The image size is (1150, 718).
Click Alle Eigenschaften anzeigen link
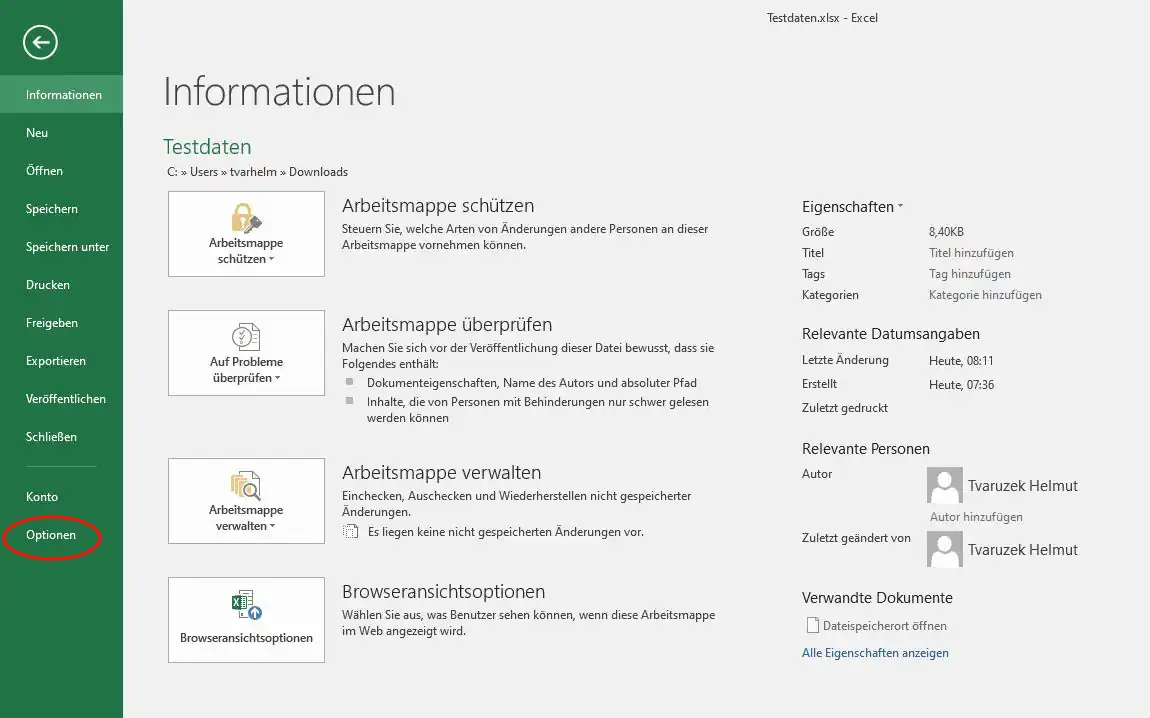point(875,653)
